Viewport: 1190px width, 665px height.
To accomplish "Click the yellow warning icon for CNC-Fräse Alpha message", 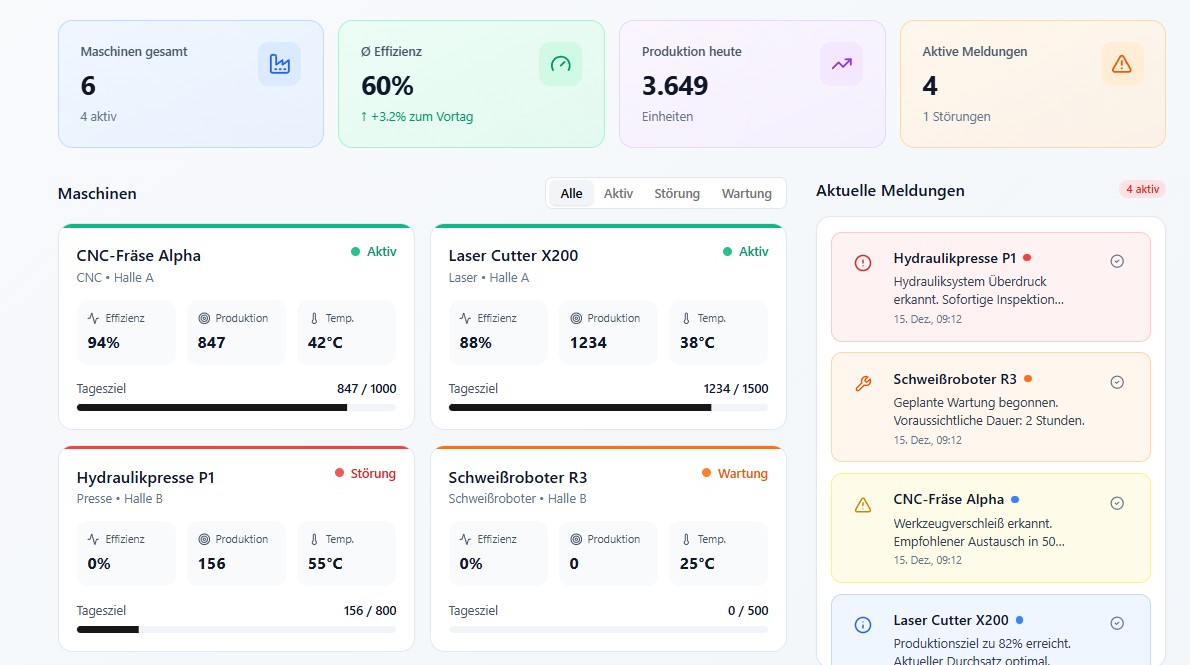I will 863,505.
